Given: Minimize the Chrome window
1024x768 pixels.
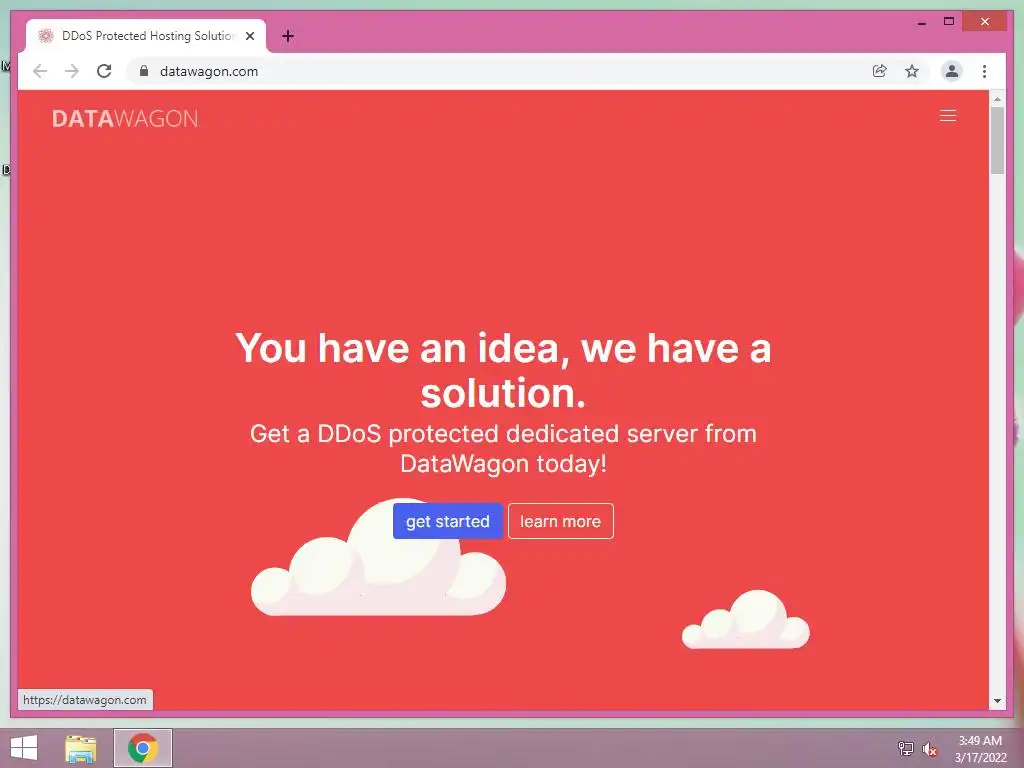Looking at the screenshot, I should [921, 22].
